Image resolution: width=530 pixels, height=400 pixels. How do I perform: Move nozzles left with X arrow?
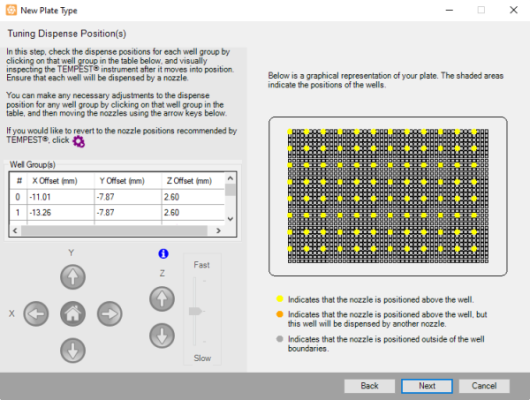pyautogui.click(x=36, y=314)
